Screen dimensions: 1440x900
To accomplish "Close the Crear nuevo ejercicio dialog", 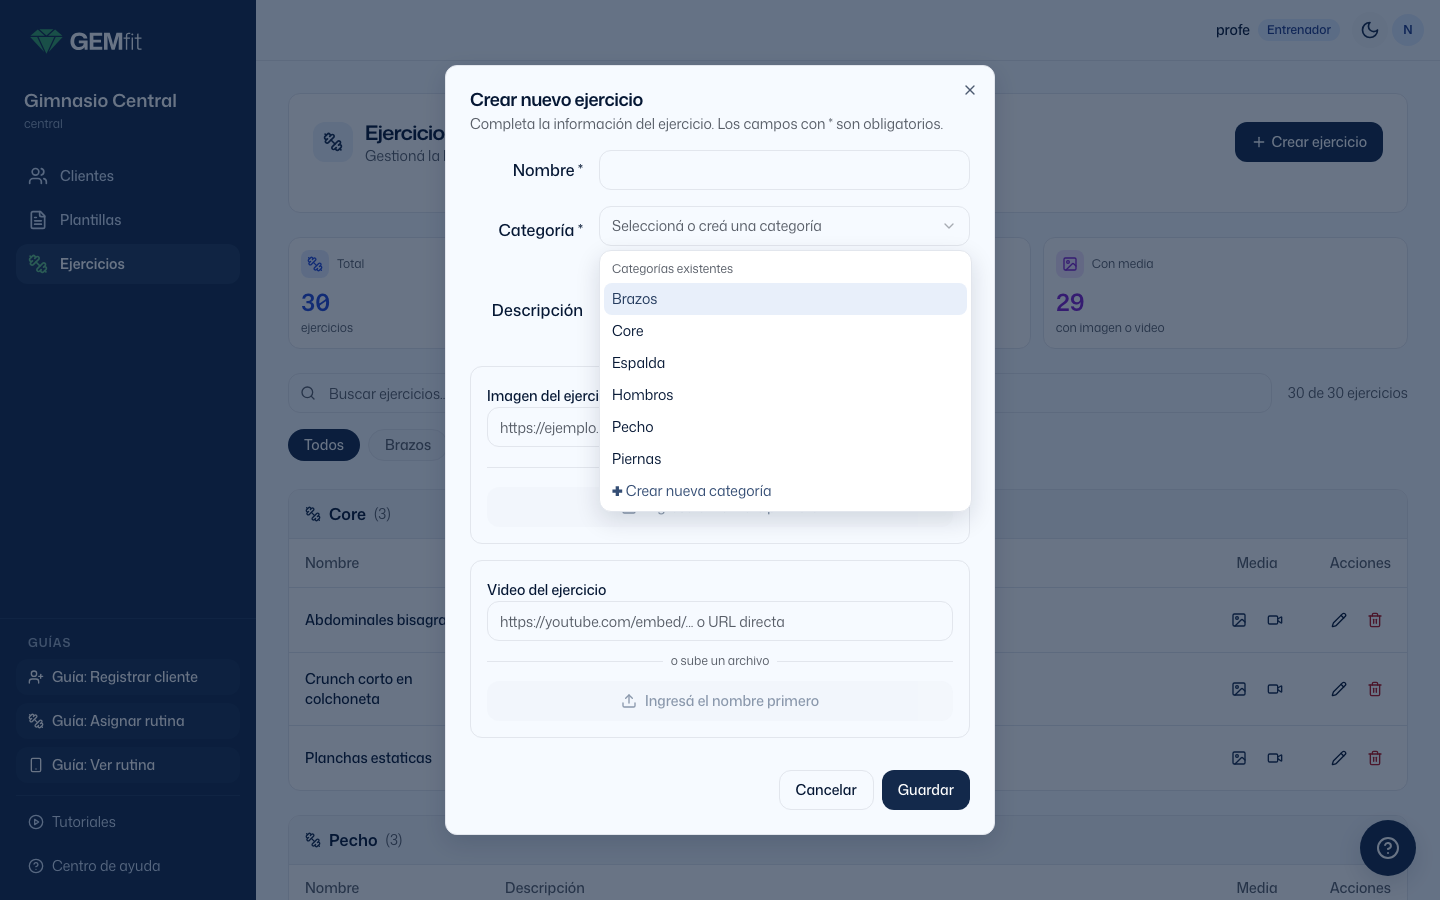I will (969, 90).
